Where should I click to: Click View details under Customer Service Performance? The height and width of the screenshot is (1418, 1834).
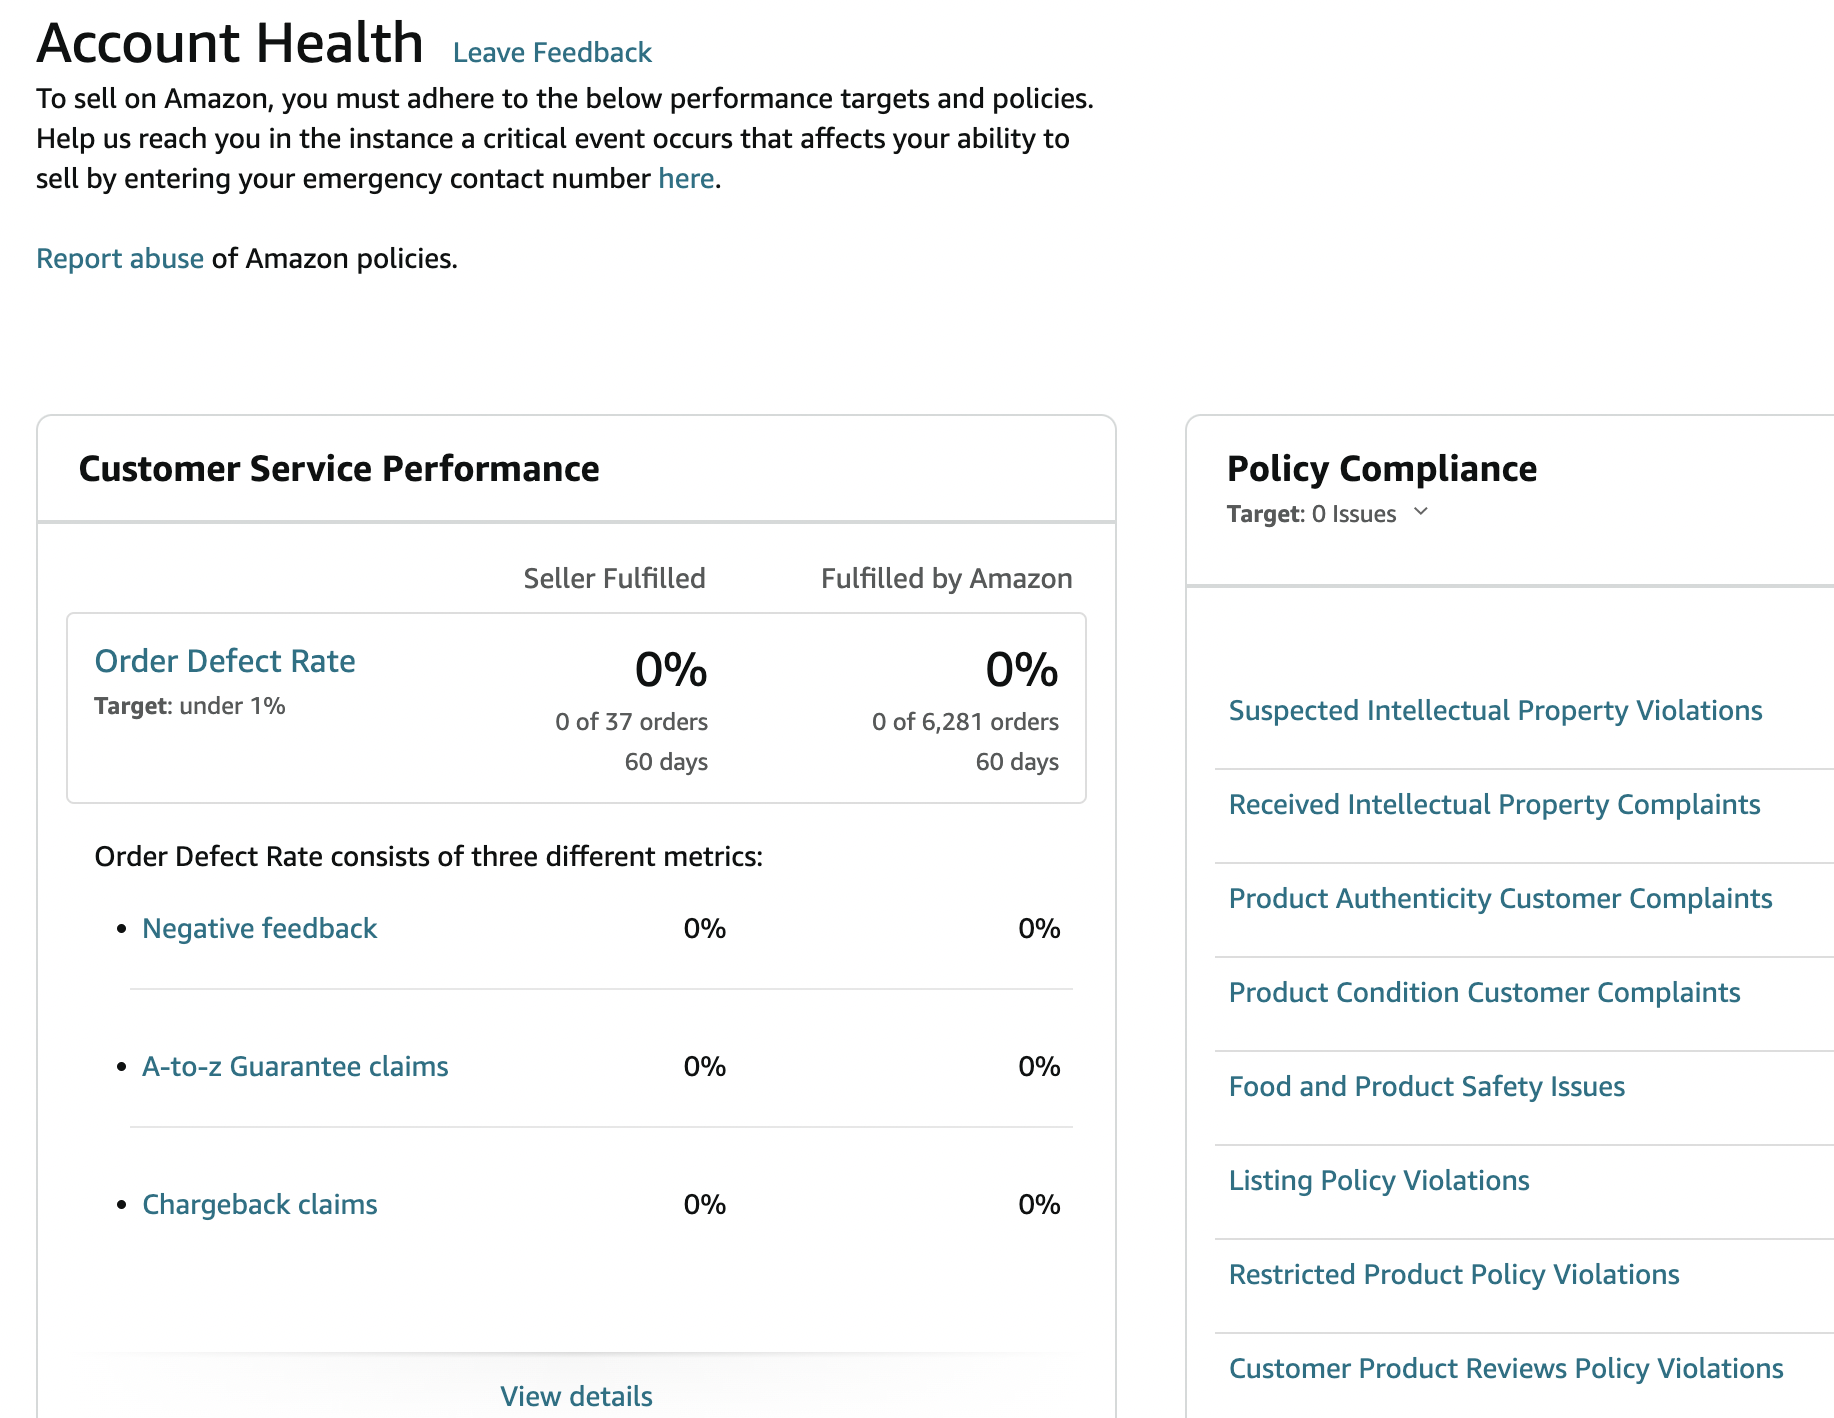tap(576, 1395)
